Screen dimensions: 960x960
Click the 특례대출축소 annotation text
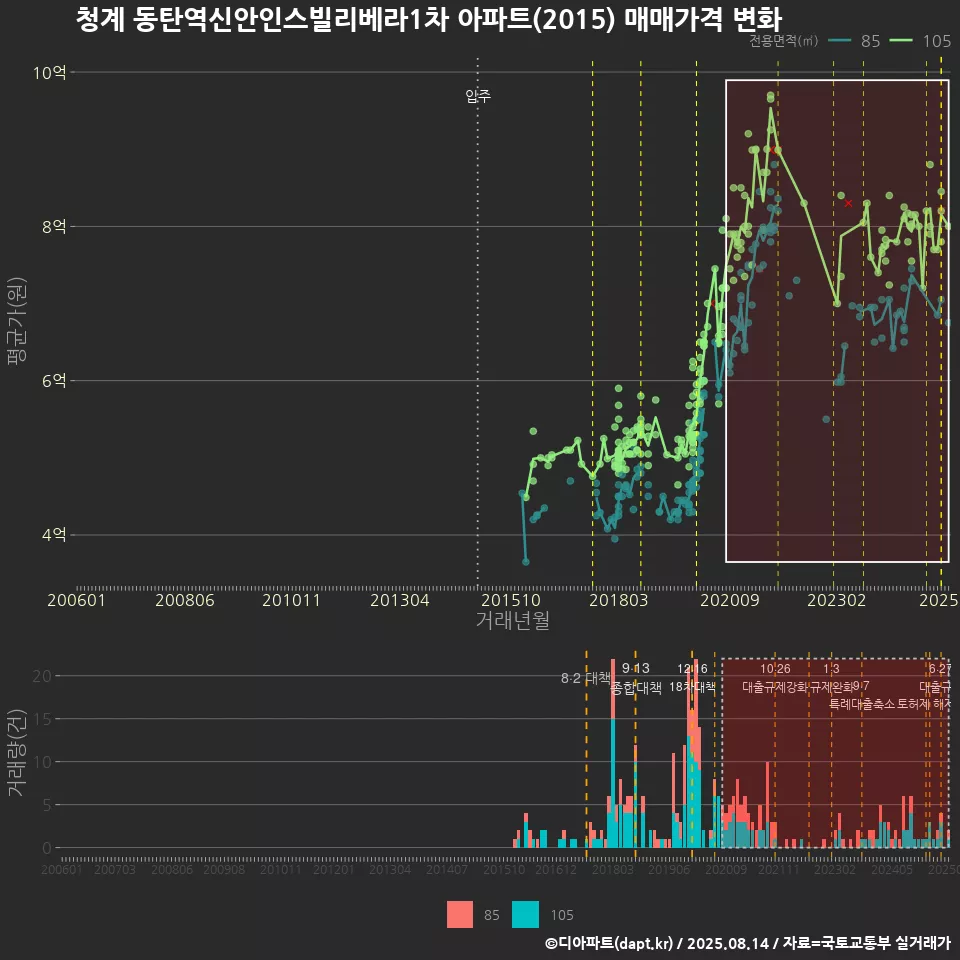pos(862,704)
